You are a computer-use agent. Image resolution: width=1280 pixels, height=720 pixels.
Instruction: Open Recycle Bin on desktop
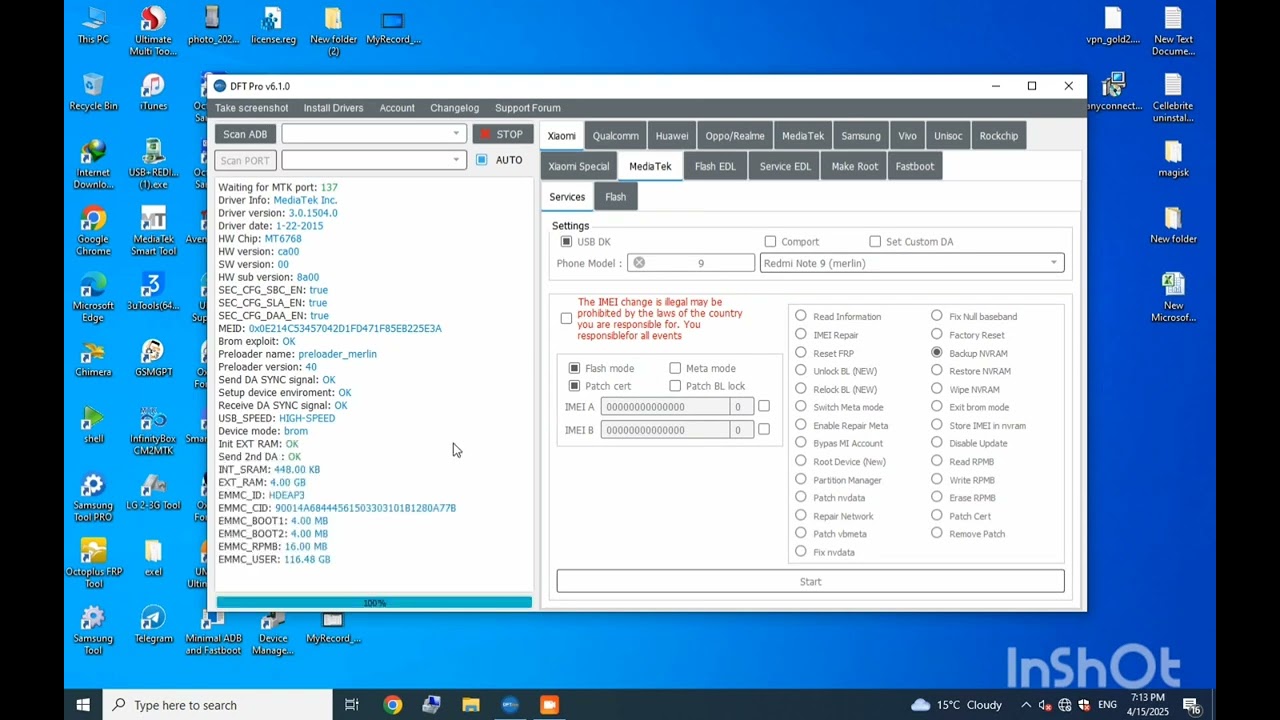pos(93,92)
